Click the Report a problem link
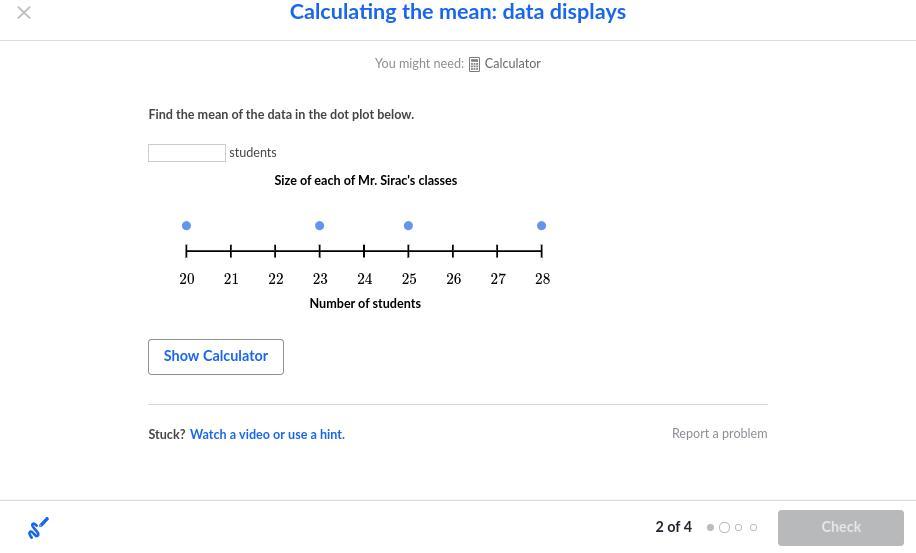 (x=719, y=434)
